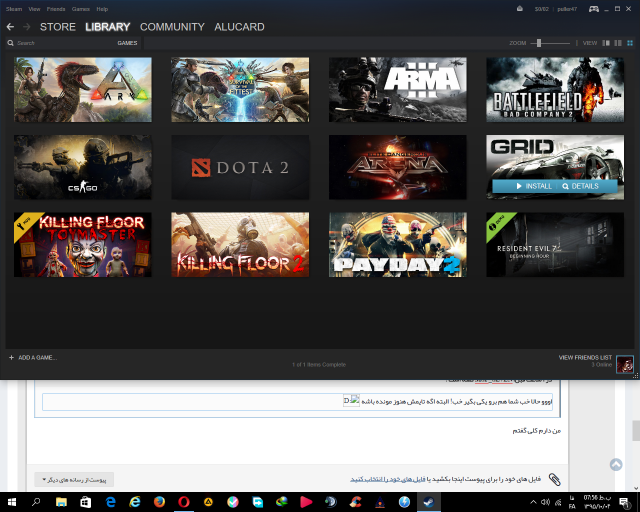The image size is (640, 512).
Task: Open the volume icon in system tray
Action: (545, 502)
